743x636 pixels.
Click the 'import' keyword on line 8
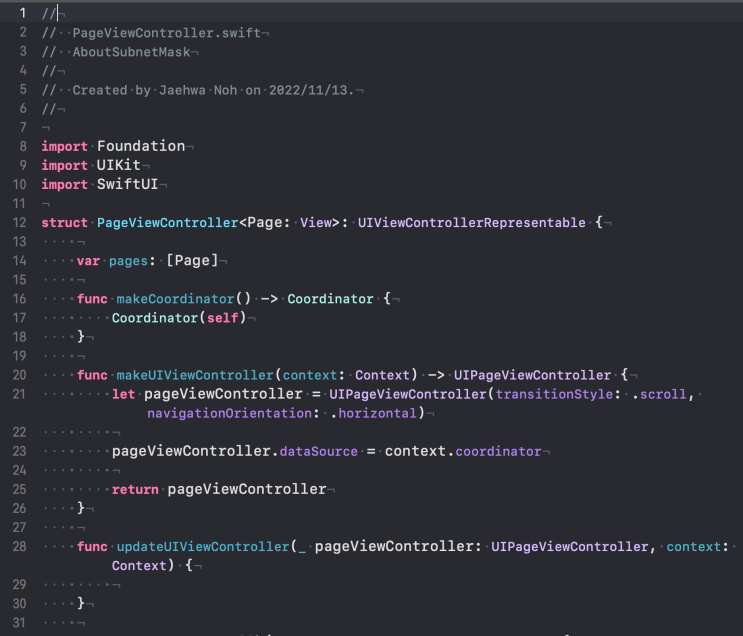pos(64,146)
